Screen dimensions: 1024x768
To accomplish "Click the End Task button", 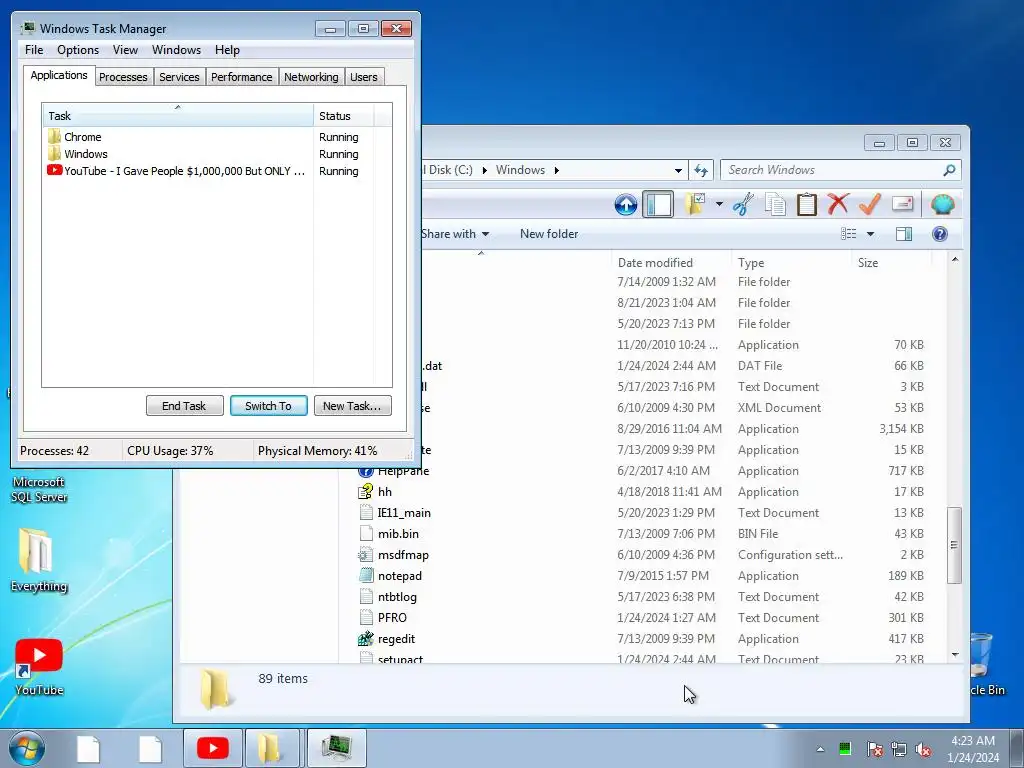I will 184,406.
